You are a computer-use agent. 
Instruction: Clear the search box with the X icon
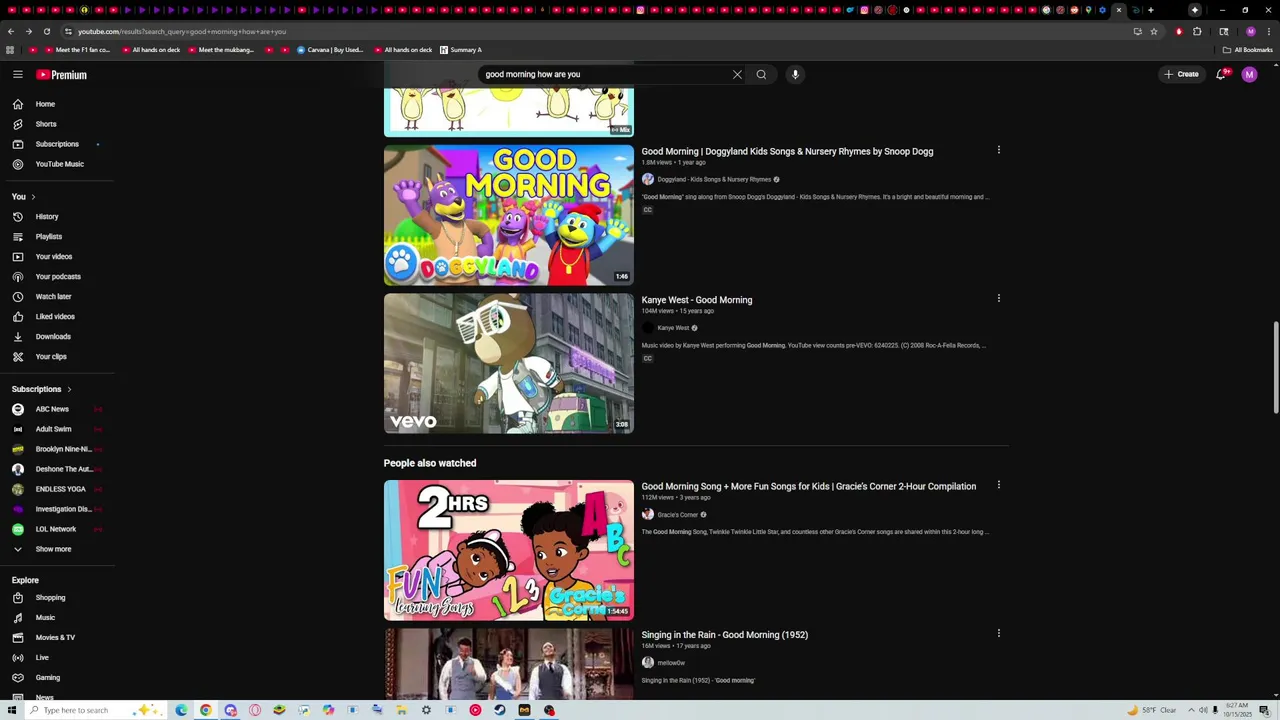pos(737,74)
